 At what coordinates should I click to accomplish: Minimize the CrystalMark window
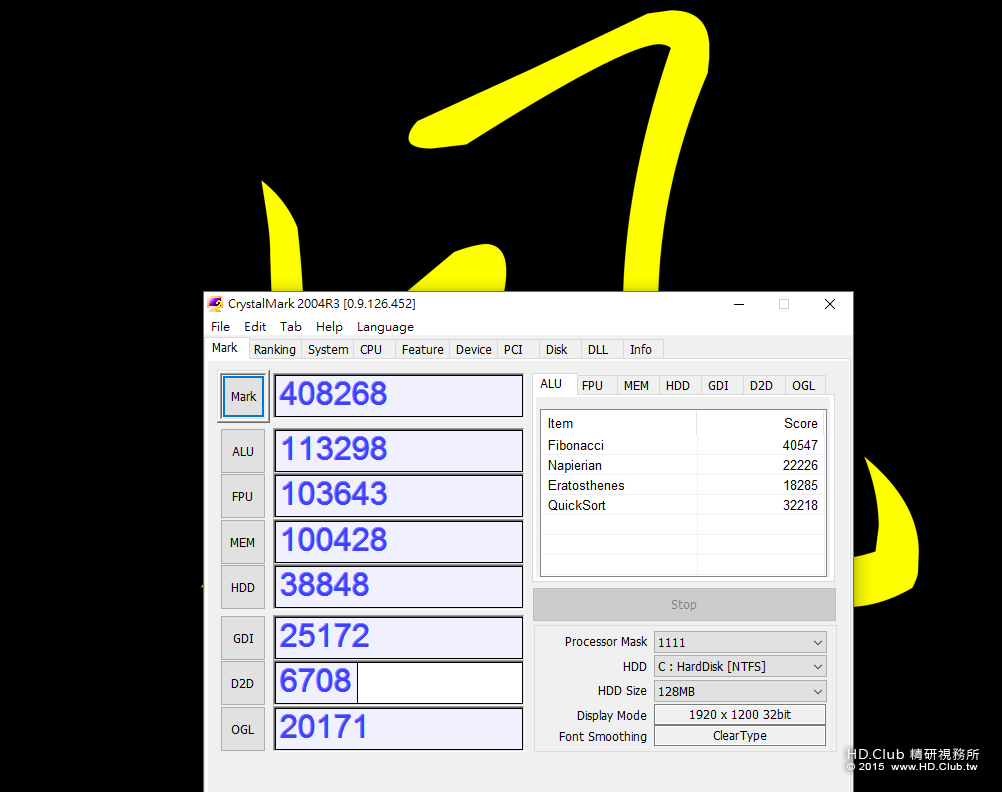click(x=739, y=304)
